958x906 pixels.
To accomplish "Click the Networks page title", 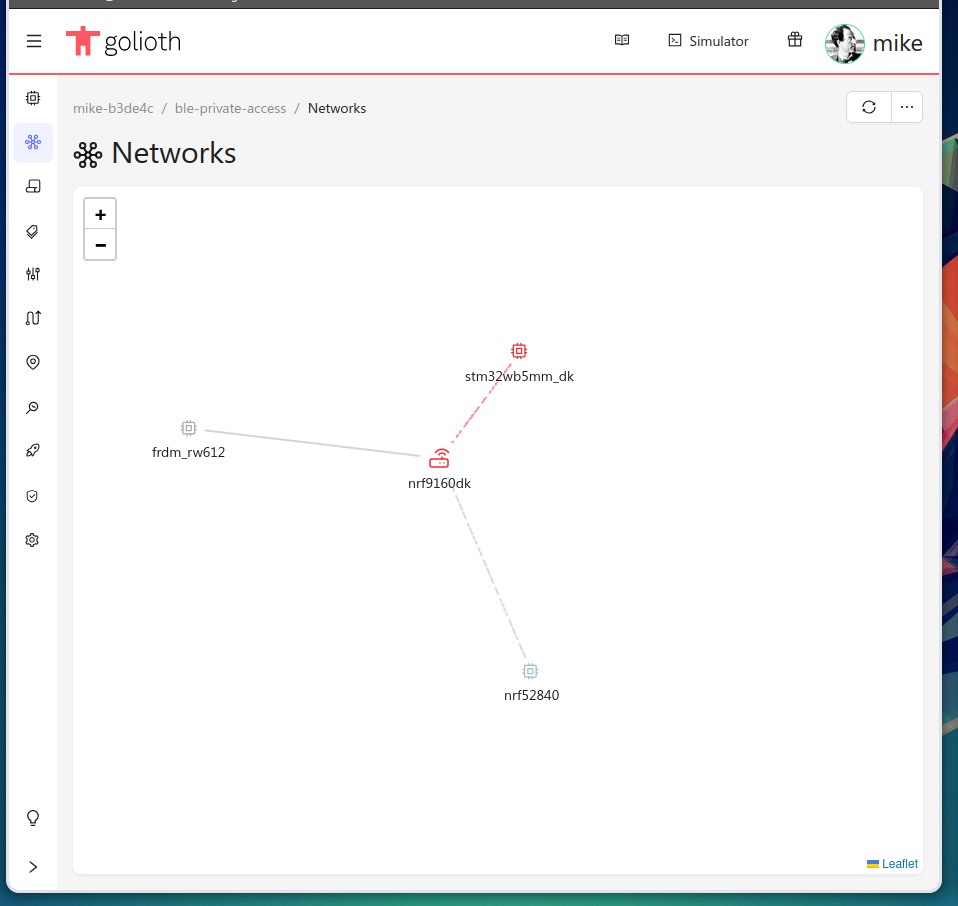I will 174,153.
